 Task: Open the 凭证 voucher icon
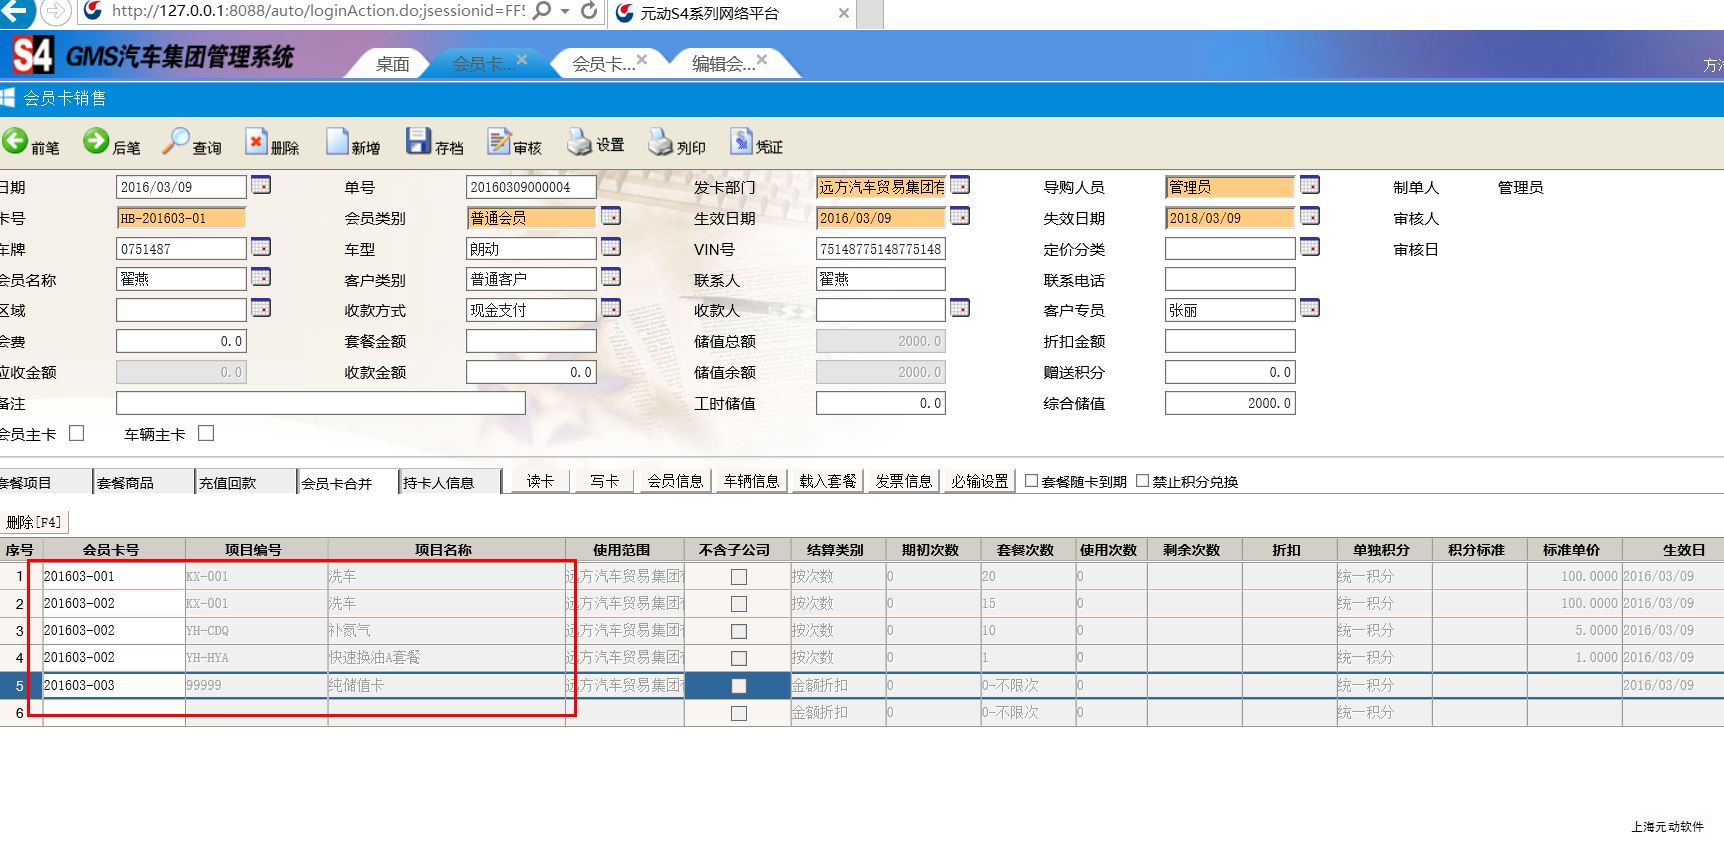coord(741,142)
